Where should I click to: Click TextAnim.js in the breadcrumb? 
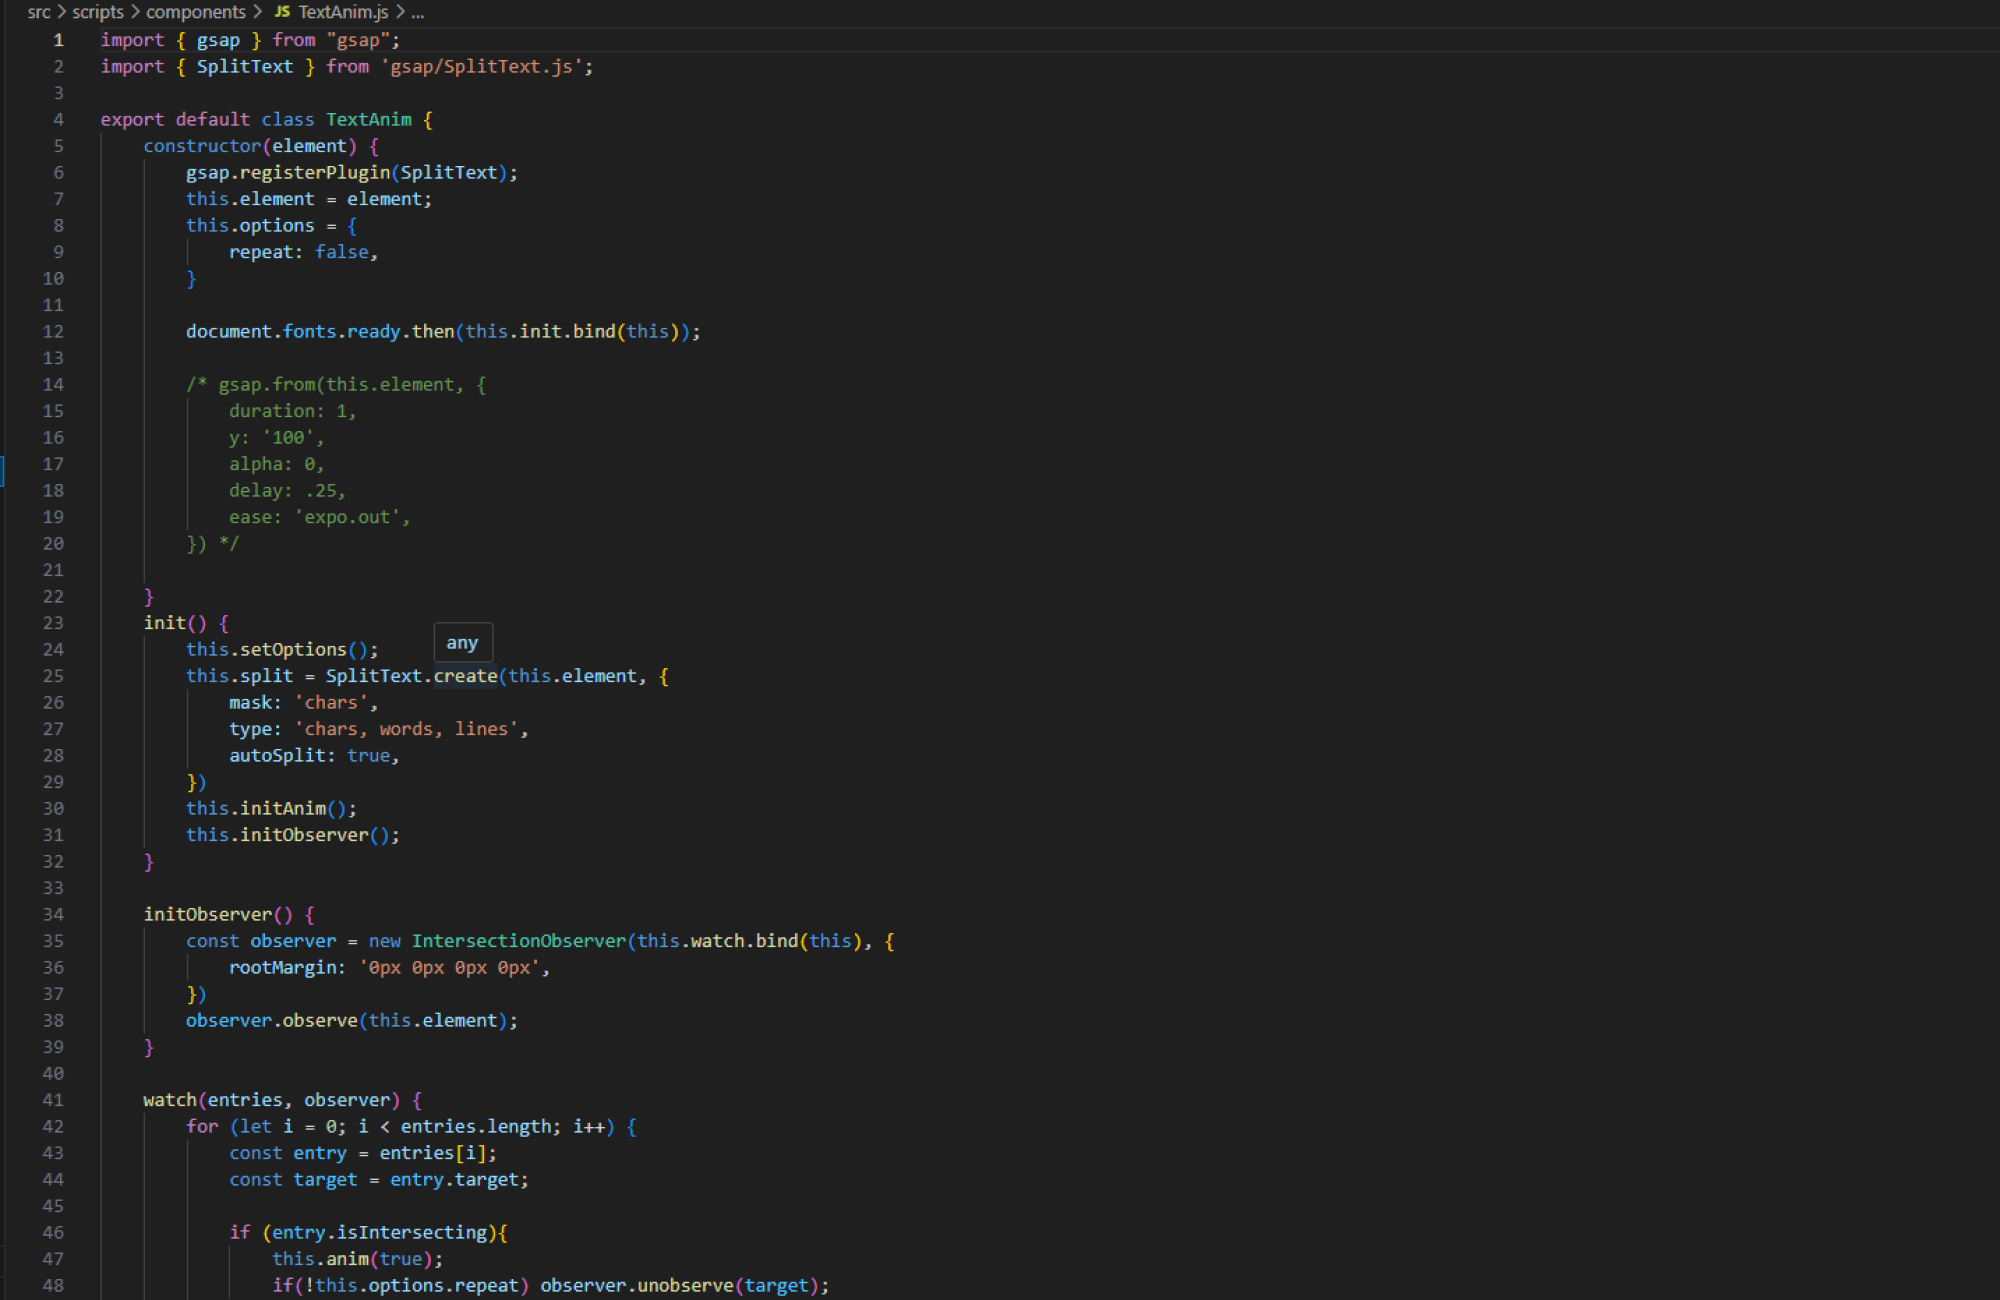343,12
